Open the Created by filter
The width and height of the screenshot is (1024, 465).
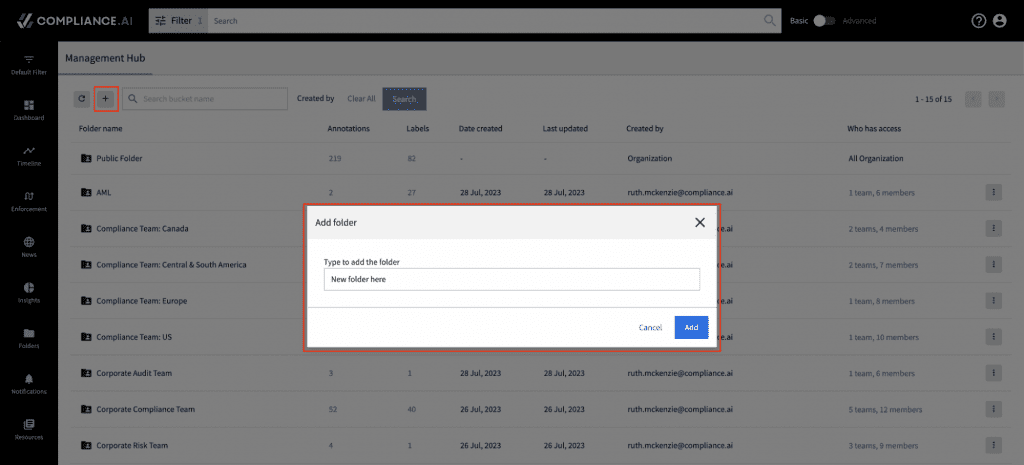[x=315, y=99]
